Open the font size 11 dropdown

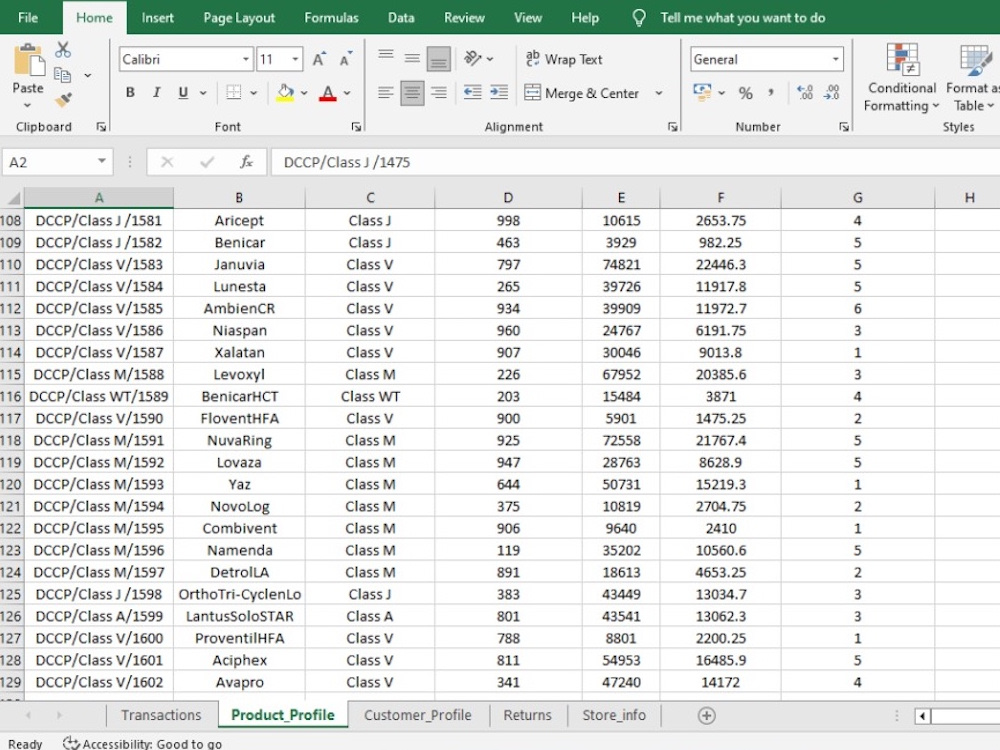click(x=295, y=59)
